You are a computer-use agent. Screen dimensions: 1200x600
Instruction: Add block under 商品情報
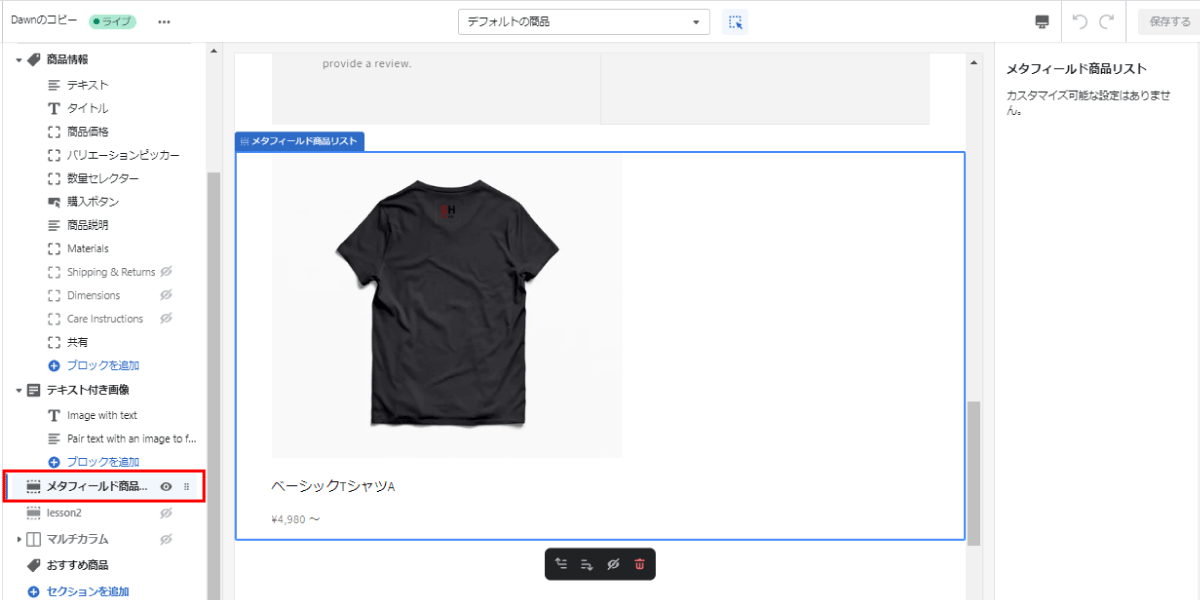click(x=94, y=366)
